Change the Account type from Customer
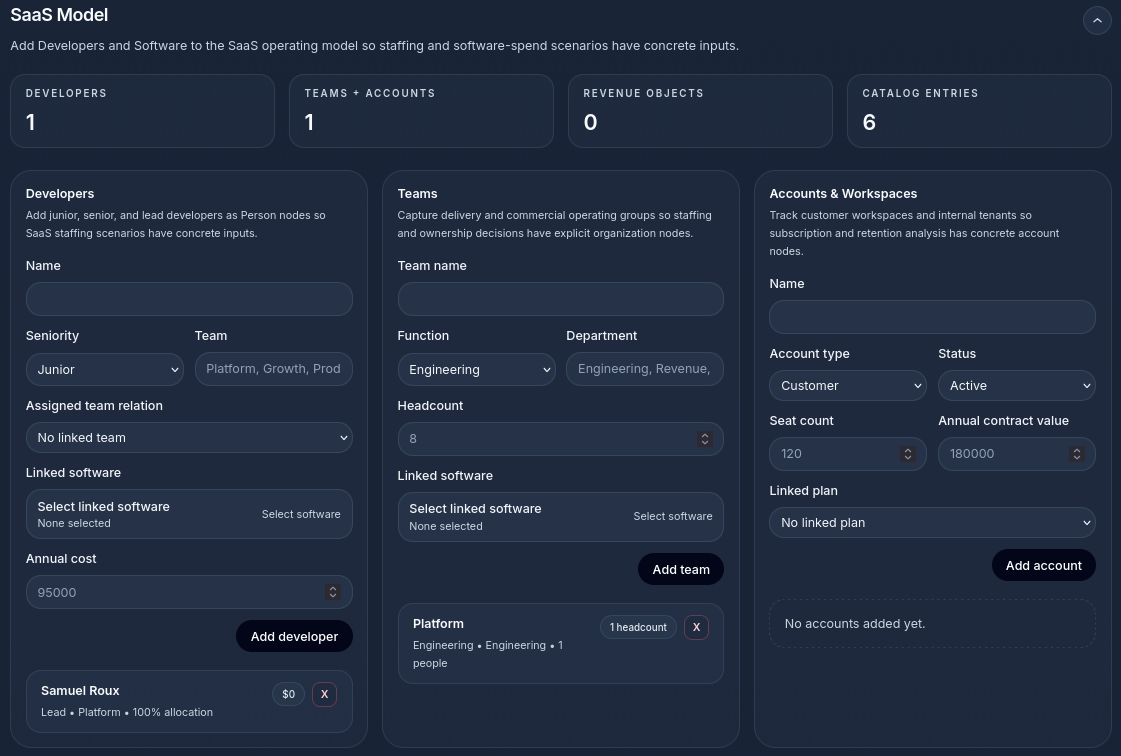 (x=847, y=385)
